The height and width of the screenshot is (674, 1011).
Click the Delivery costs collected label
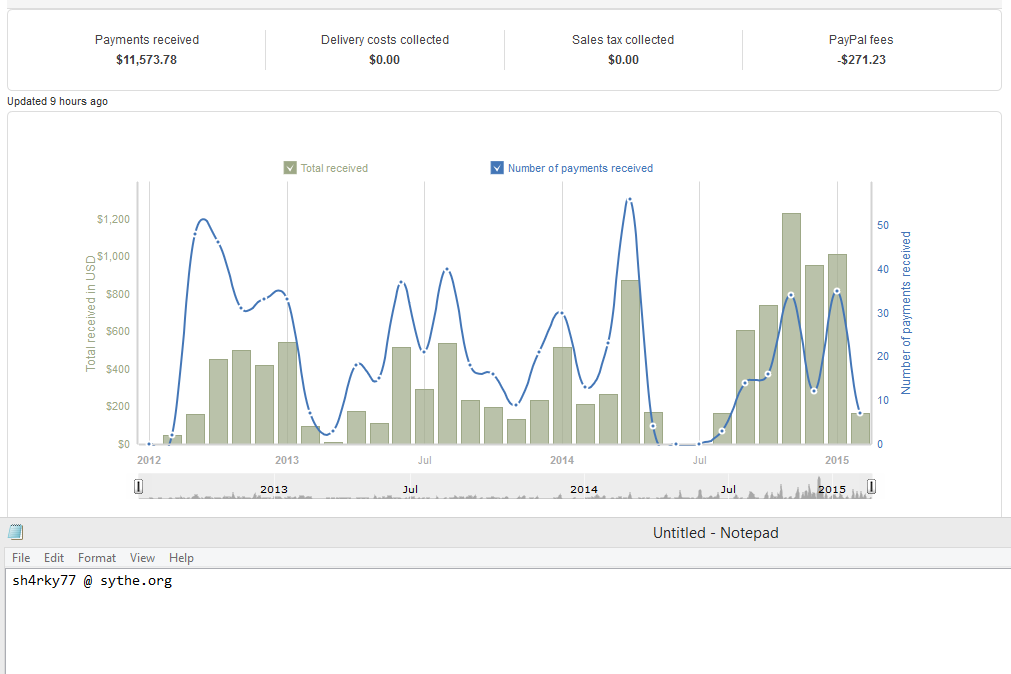click(385, 40)
